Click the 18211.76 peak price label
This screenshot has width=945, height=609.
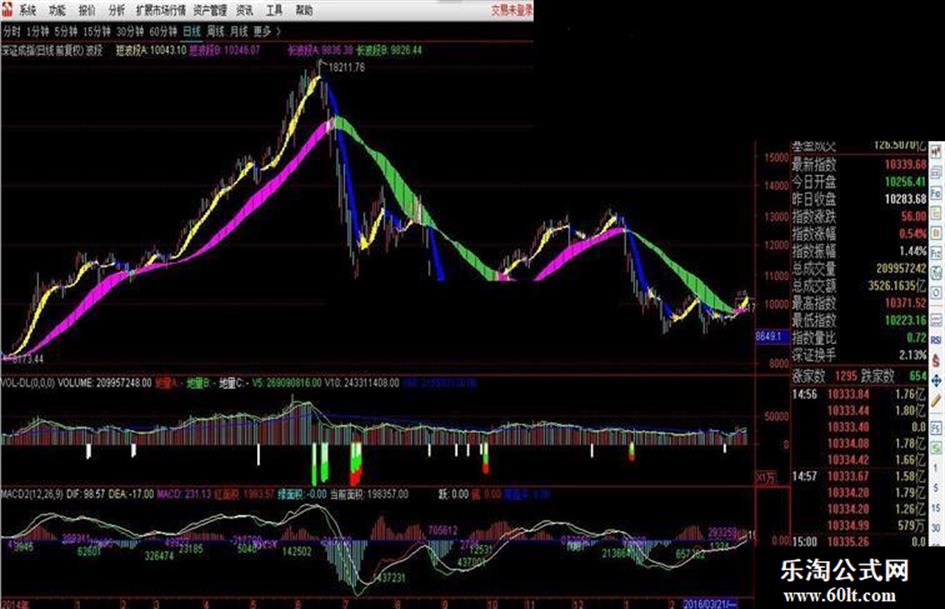coord(346,68)
